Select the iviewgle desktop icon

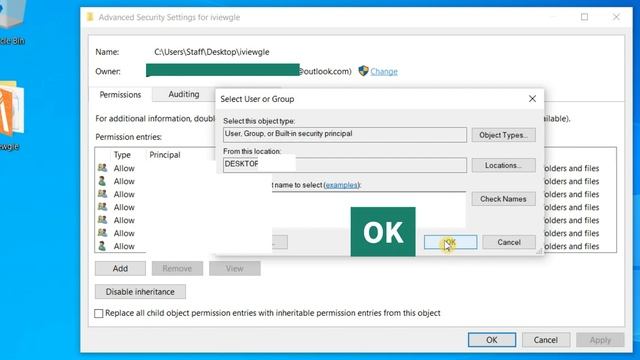point(10,116)
